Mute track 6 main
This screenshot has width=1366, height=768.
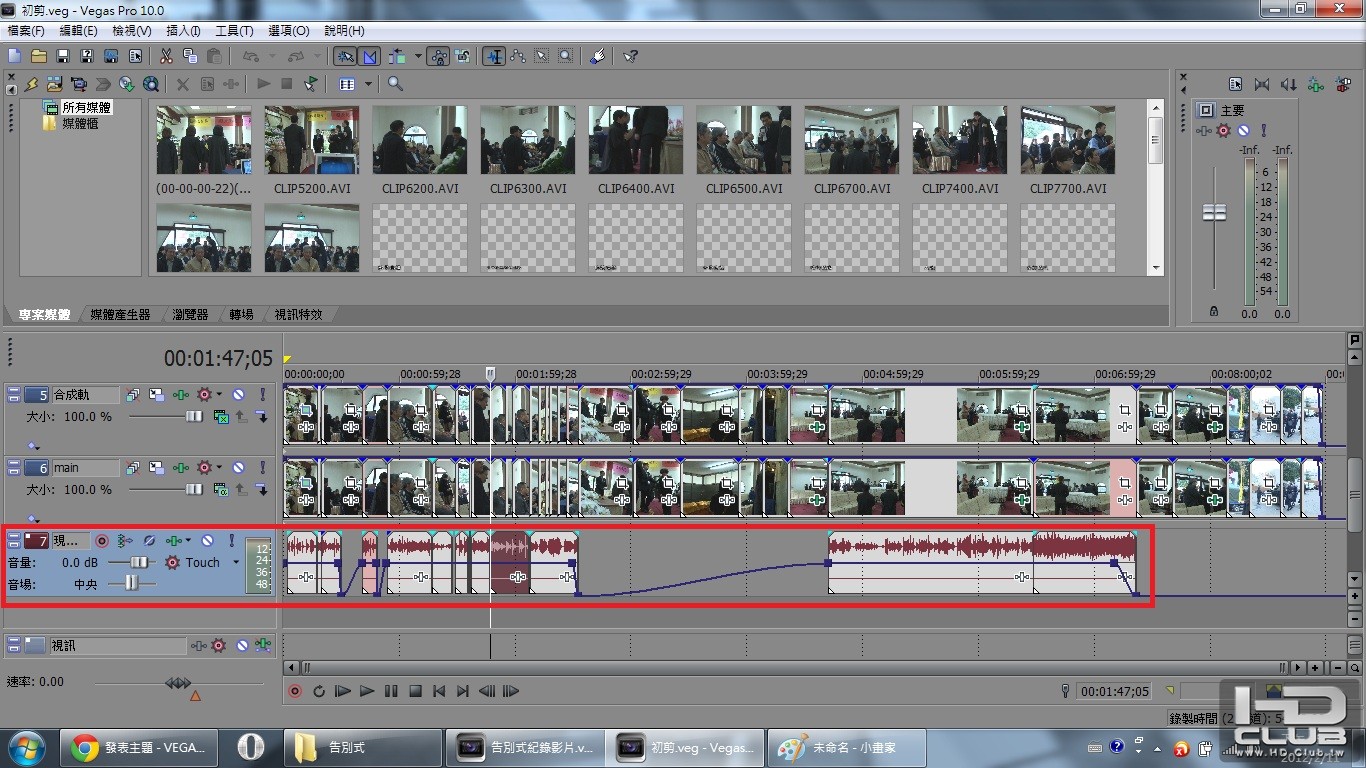point(238,467)
